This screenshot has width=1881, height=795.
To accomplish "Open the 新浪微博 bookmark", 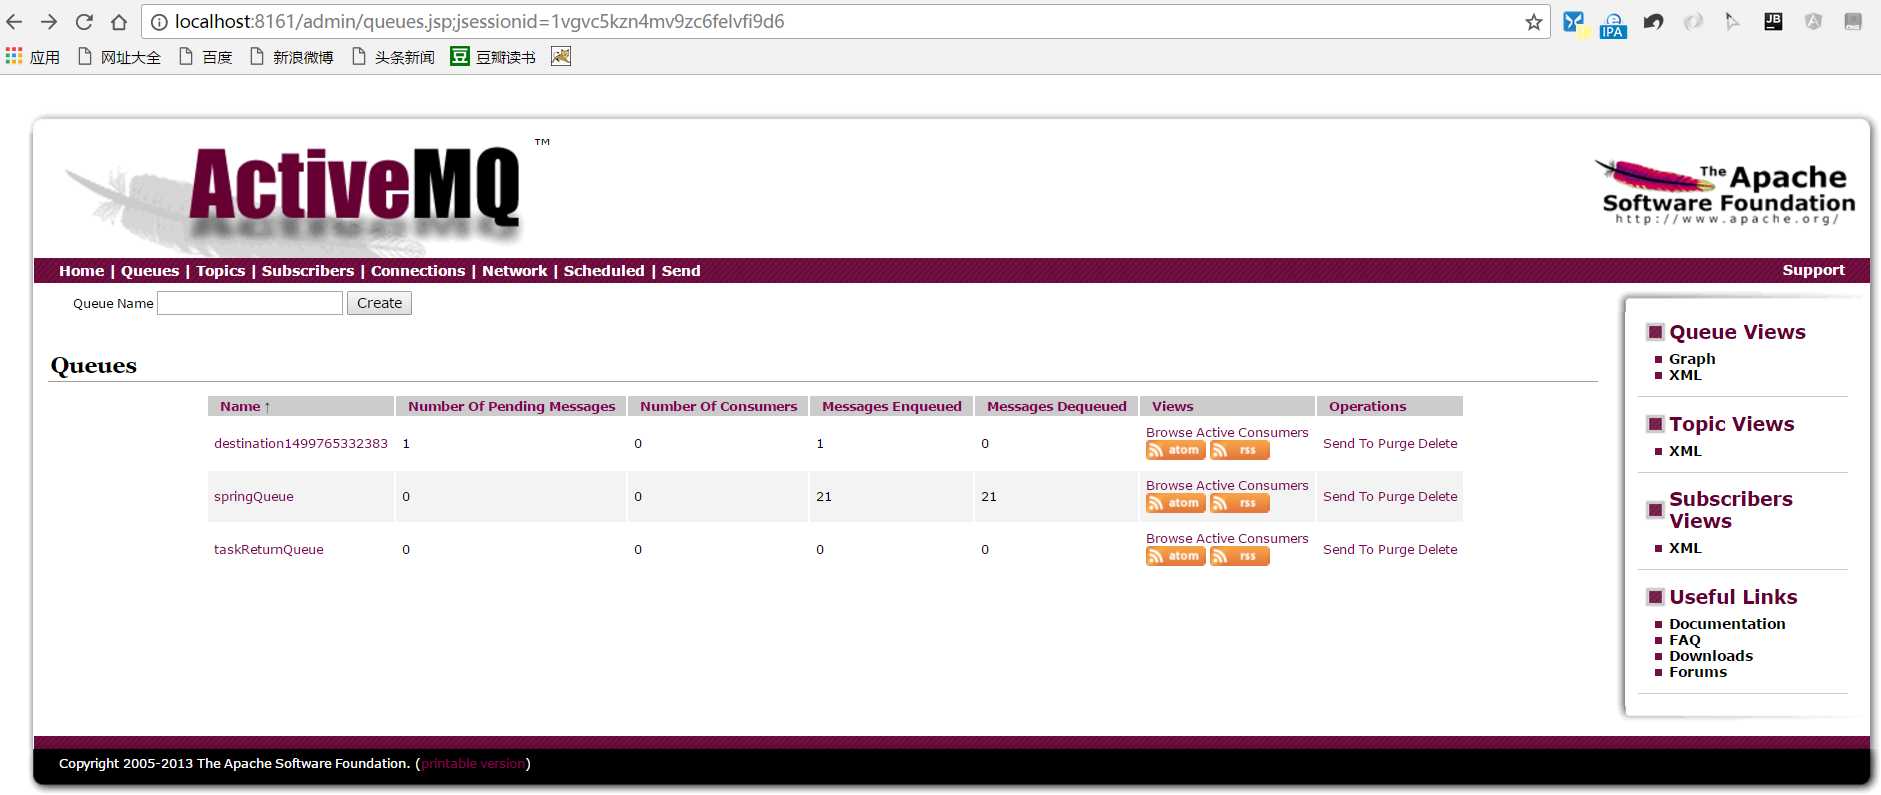I will click(291, 57).
